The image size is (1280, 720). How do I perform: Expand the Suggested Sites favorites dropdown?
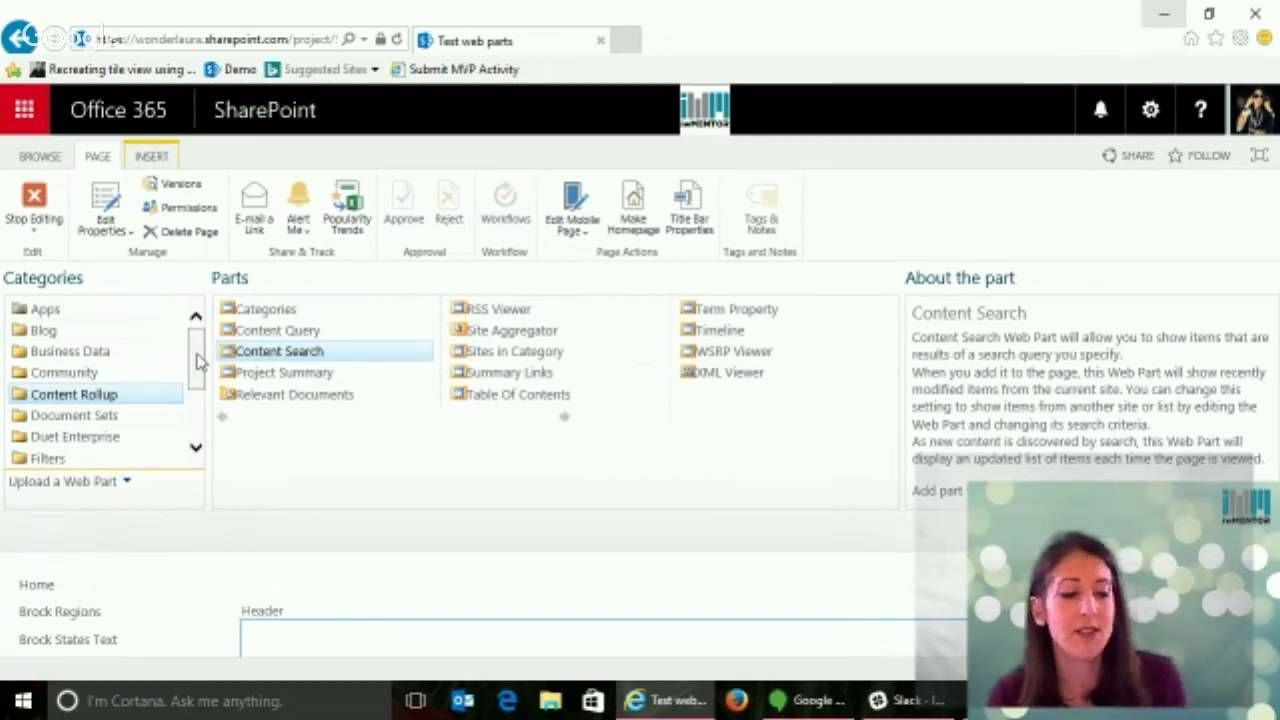[375, 70]
